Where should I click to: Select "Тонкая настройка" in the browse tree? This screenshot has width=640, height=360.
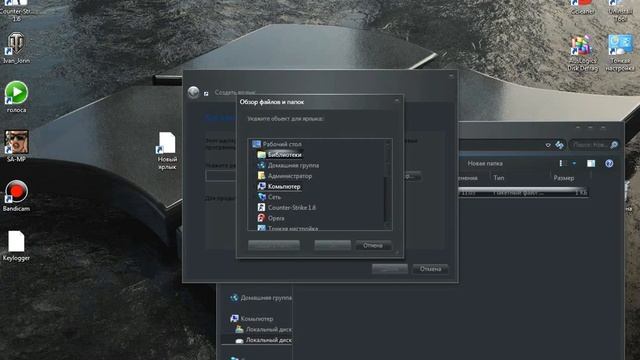287,228
